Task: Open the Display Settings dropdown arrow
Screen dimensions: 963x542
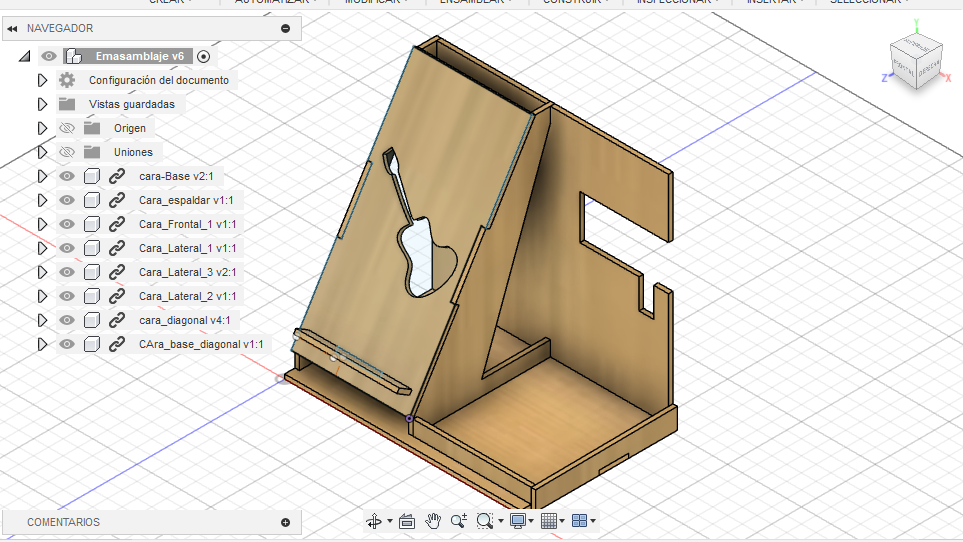Action: (531, 521)
